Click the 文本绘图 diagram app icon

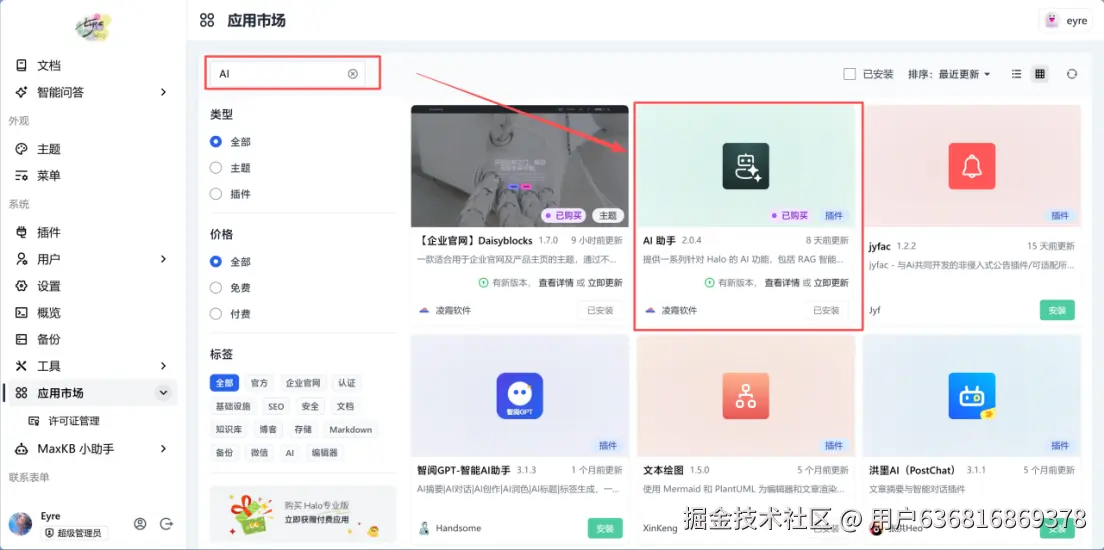tap(746, 396)
